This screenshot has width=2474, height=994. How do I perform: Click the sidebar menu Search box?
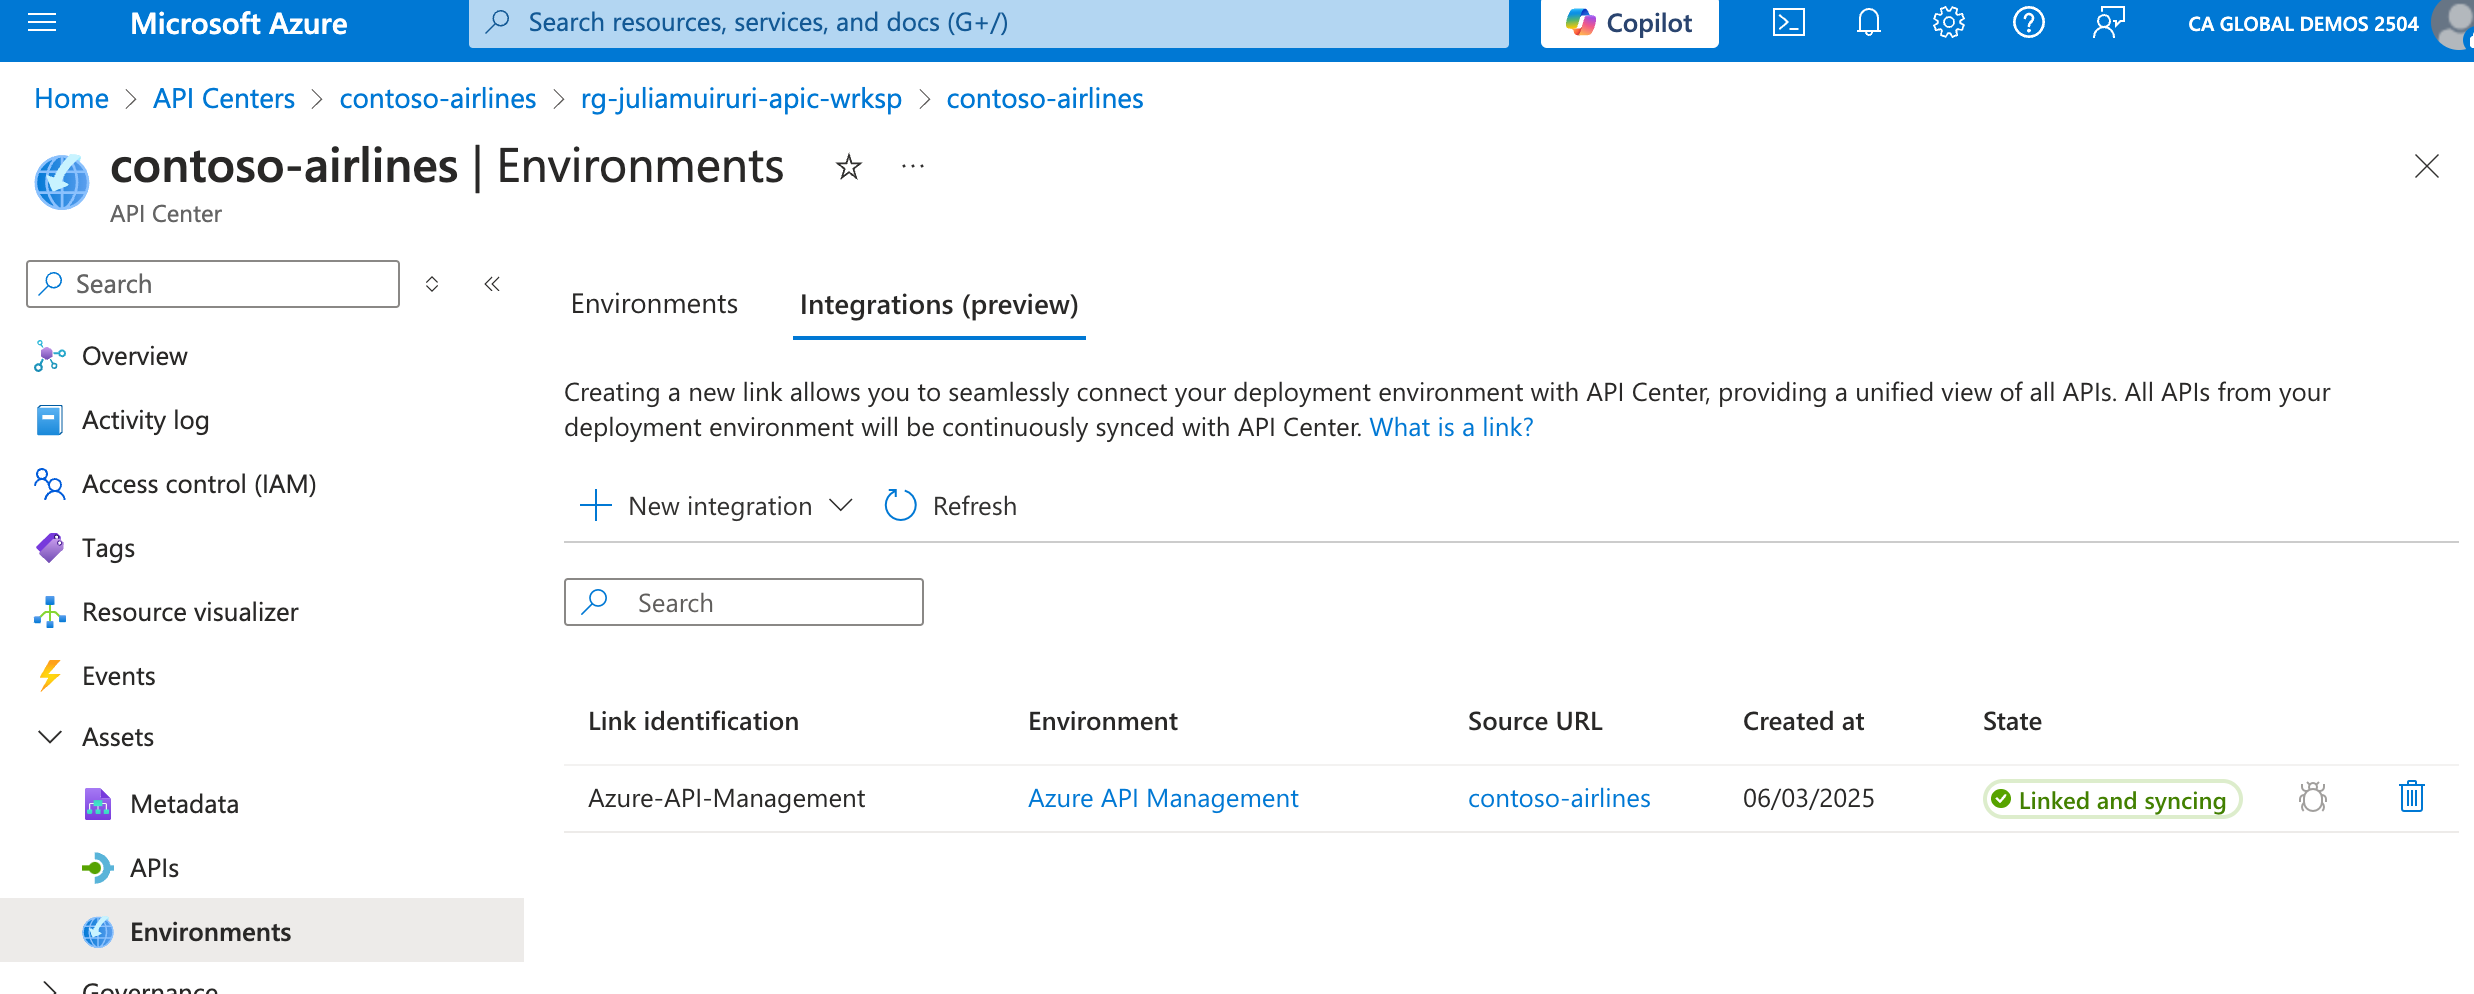[x=213, y=284]
